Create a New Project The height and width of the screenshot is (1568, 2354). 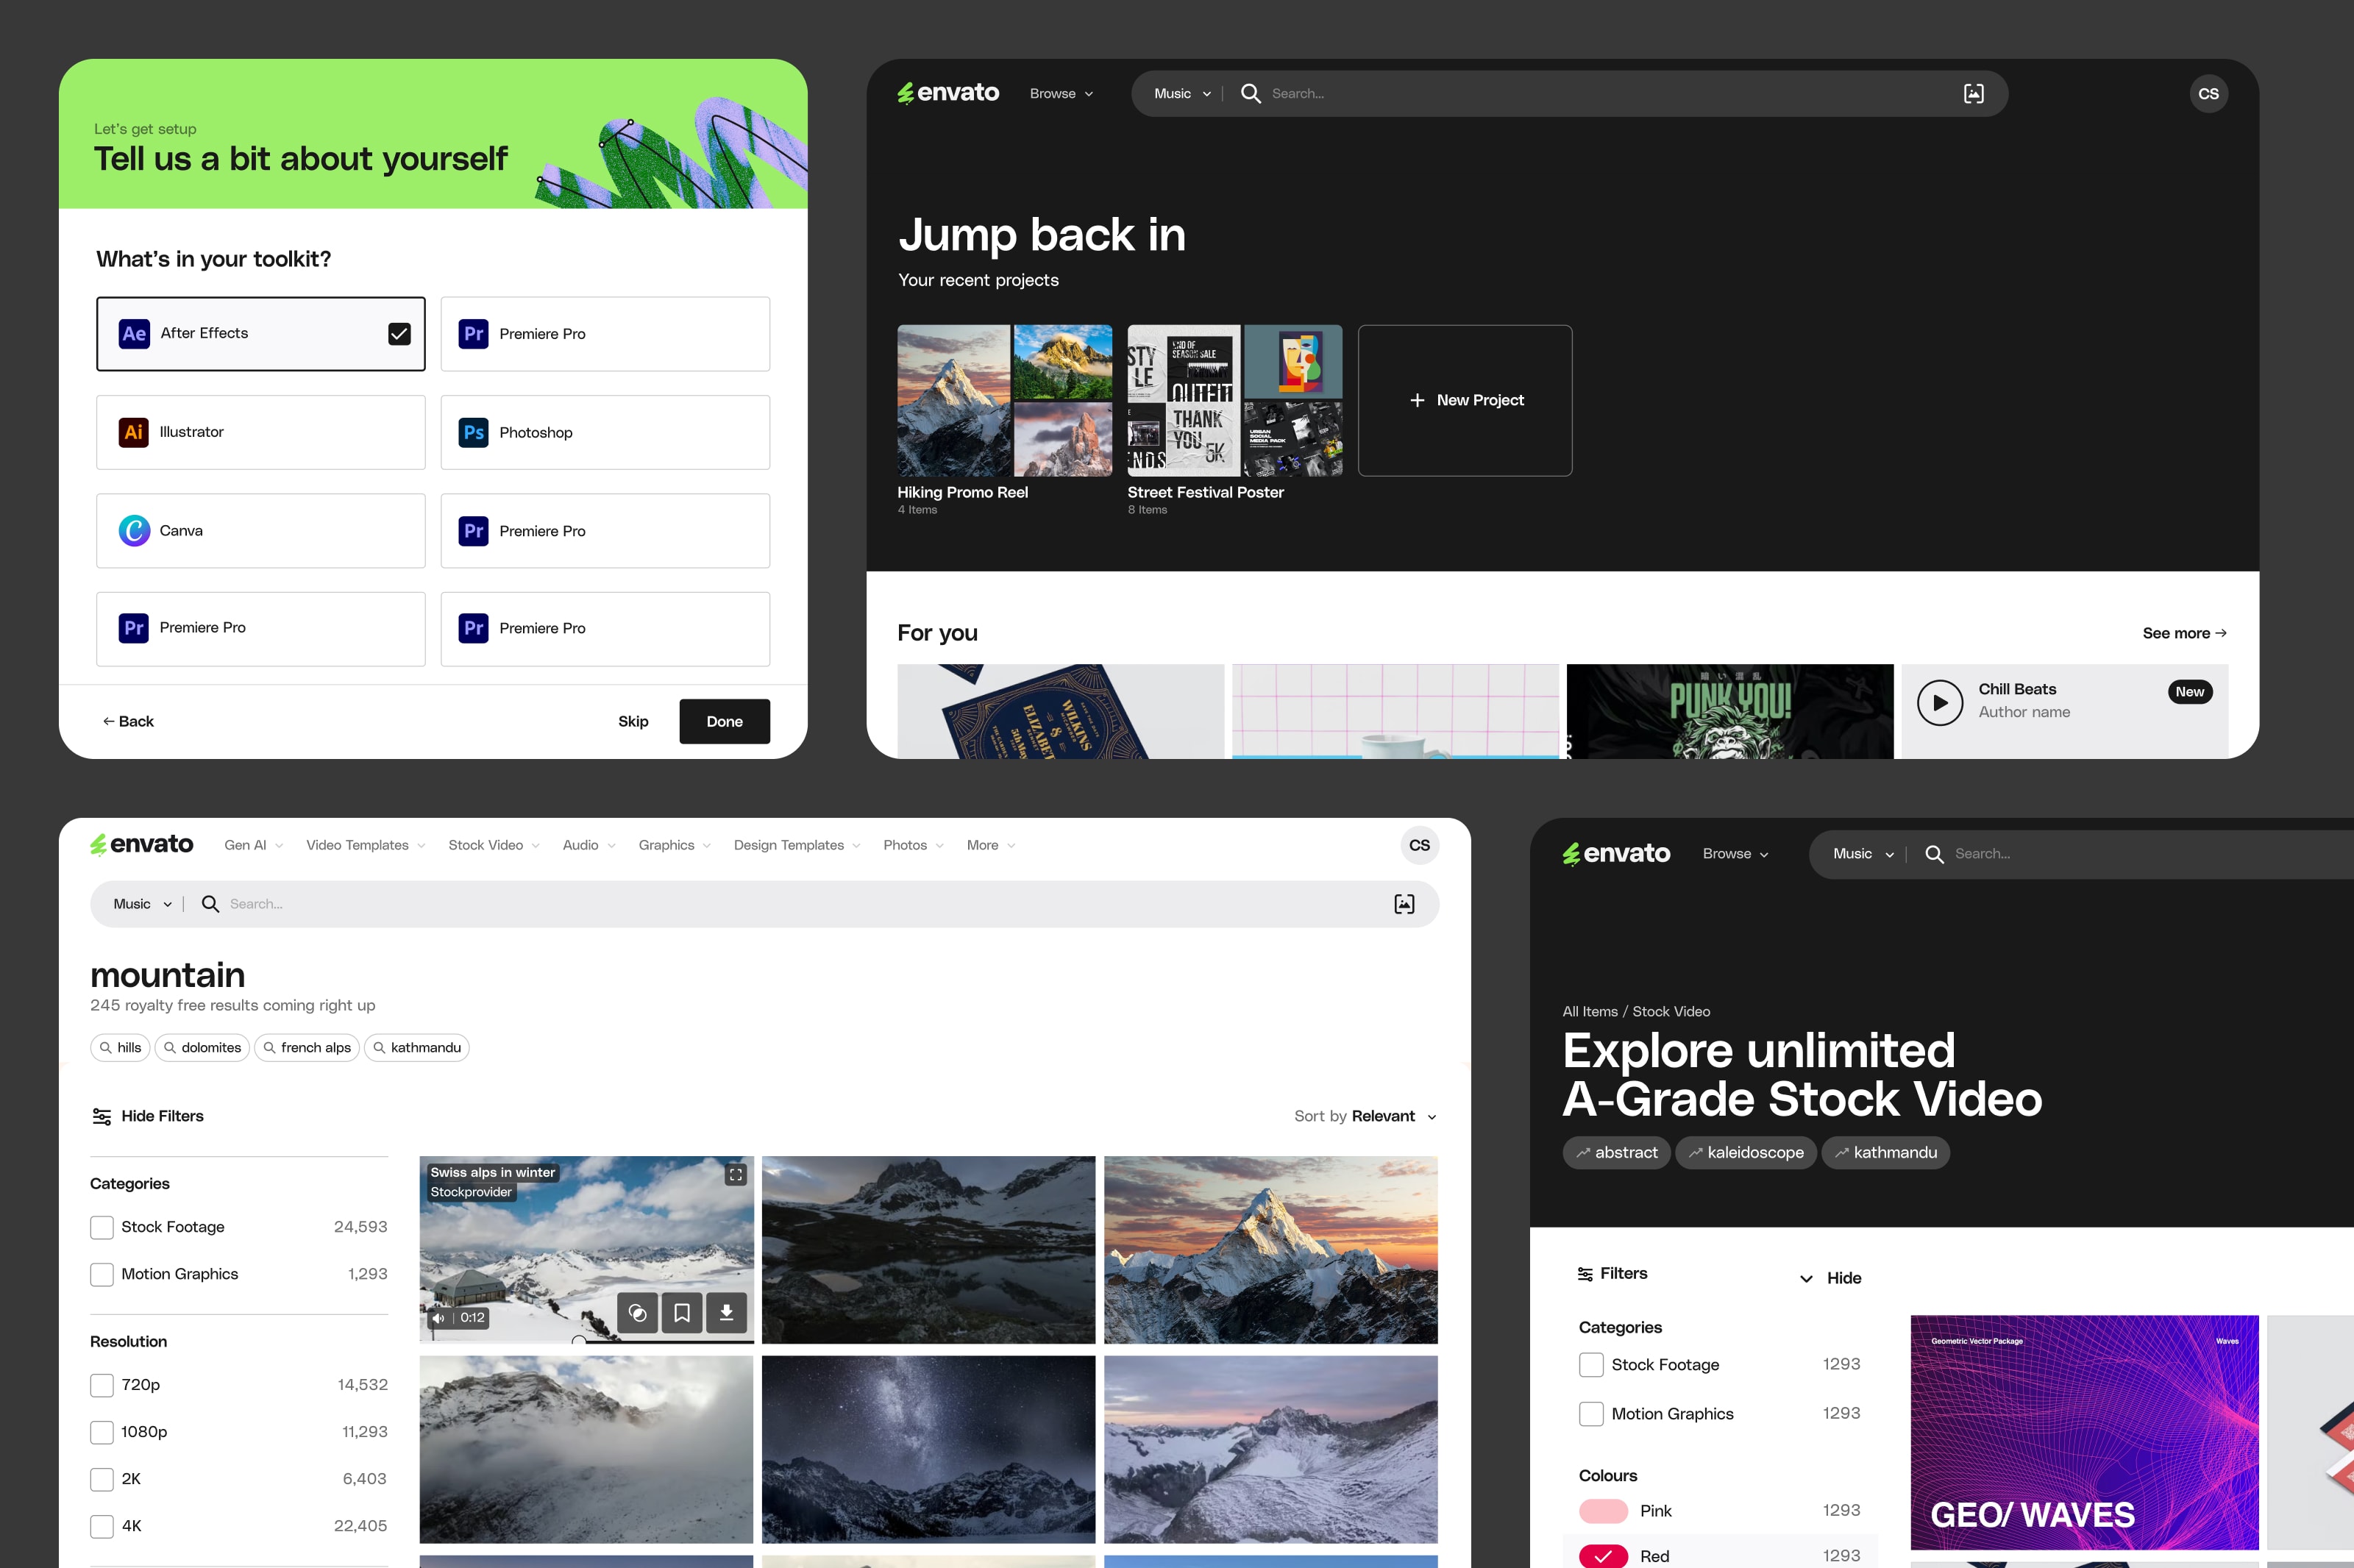click(1465, 400)
